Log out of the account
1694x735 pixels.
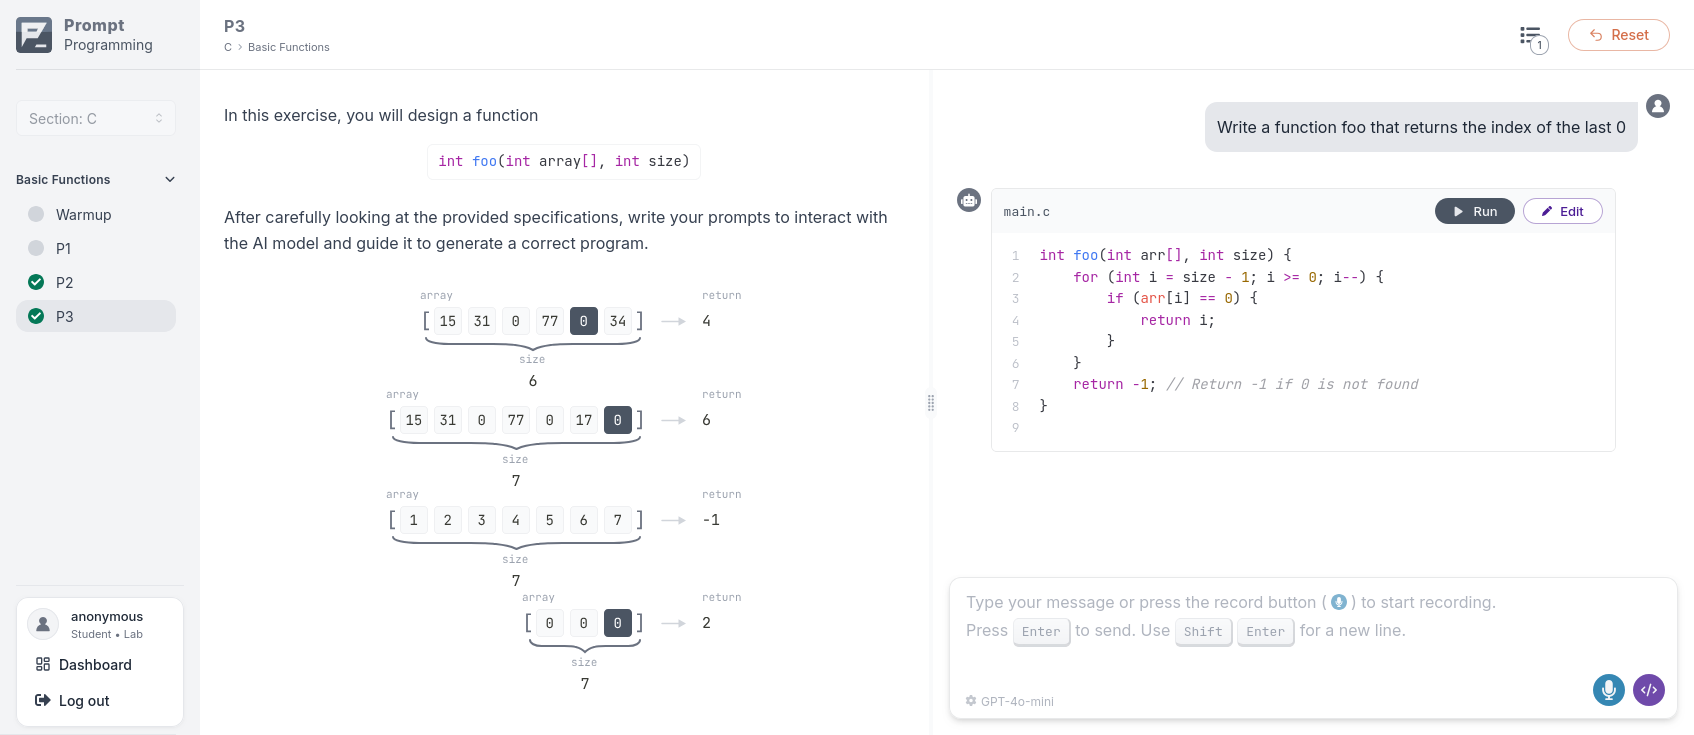tap(84, 701)
